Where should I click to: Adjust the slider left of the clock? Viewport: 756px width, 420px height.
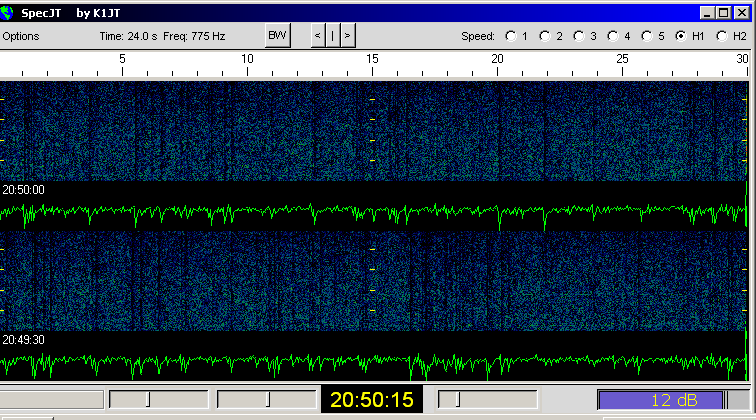coord(266,400)
